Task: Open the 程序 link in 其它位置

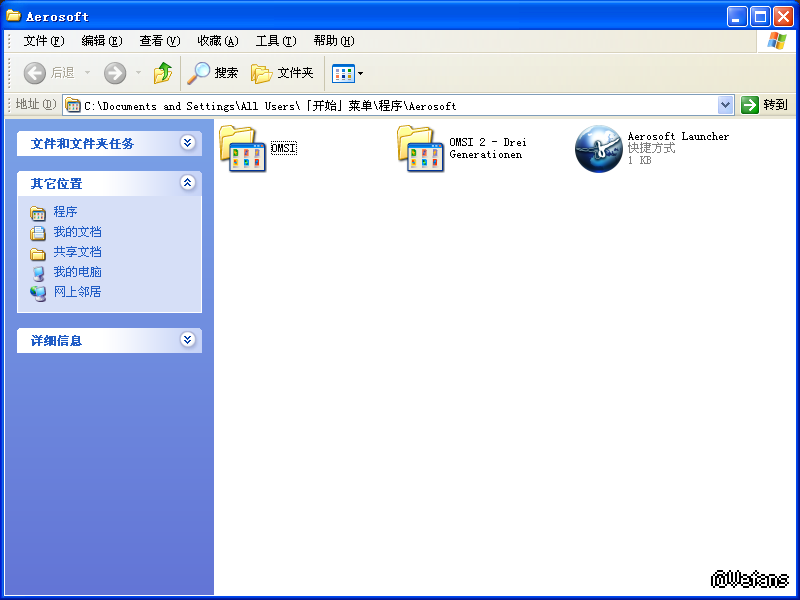Action: click(65, 211)
